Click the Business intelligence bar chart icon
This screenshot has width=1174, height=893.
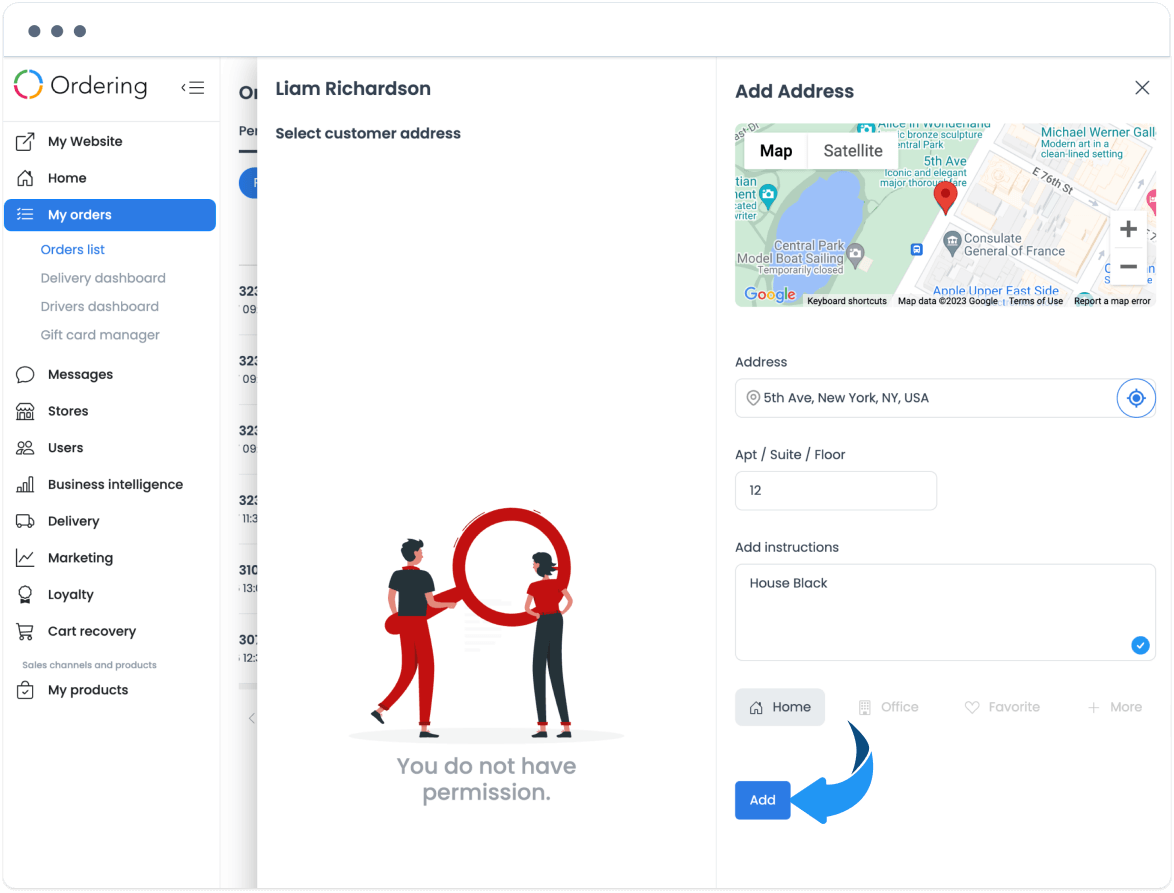25,484
